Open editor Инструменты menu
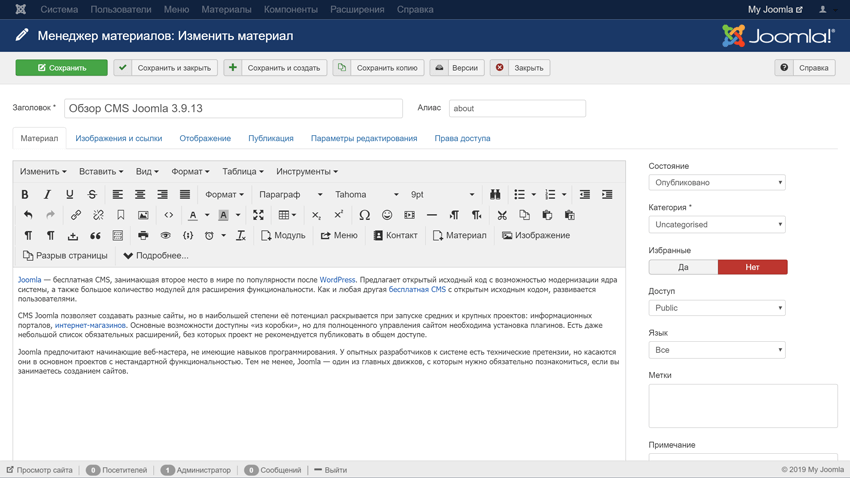This screenshot has width=850, height=478. pos(307,171)
